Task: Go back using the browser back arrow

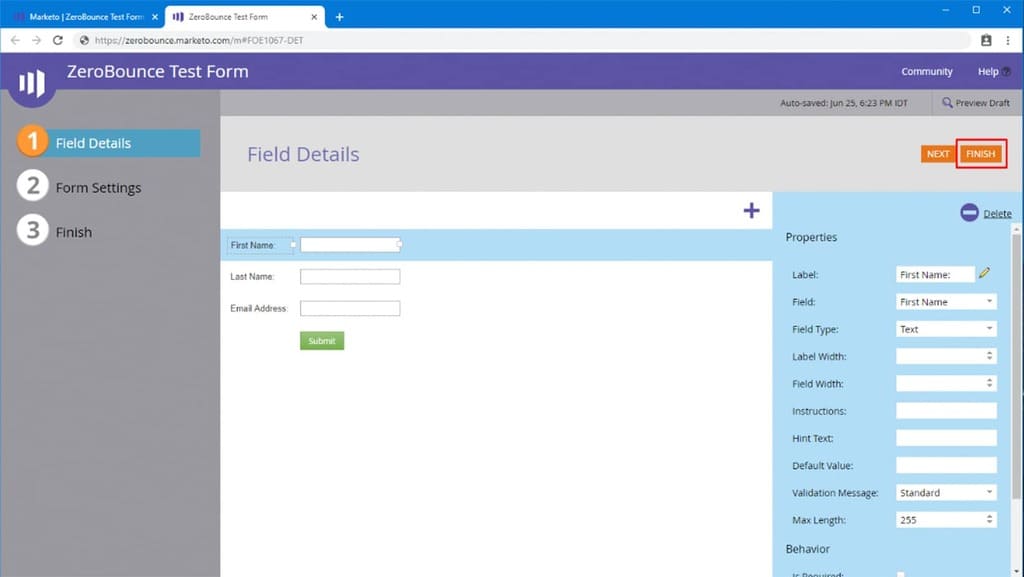Action: (x=15, y=40)
